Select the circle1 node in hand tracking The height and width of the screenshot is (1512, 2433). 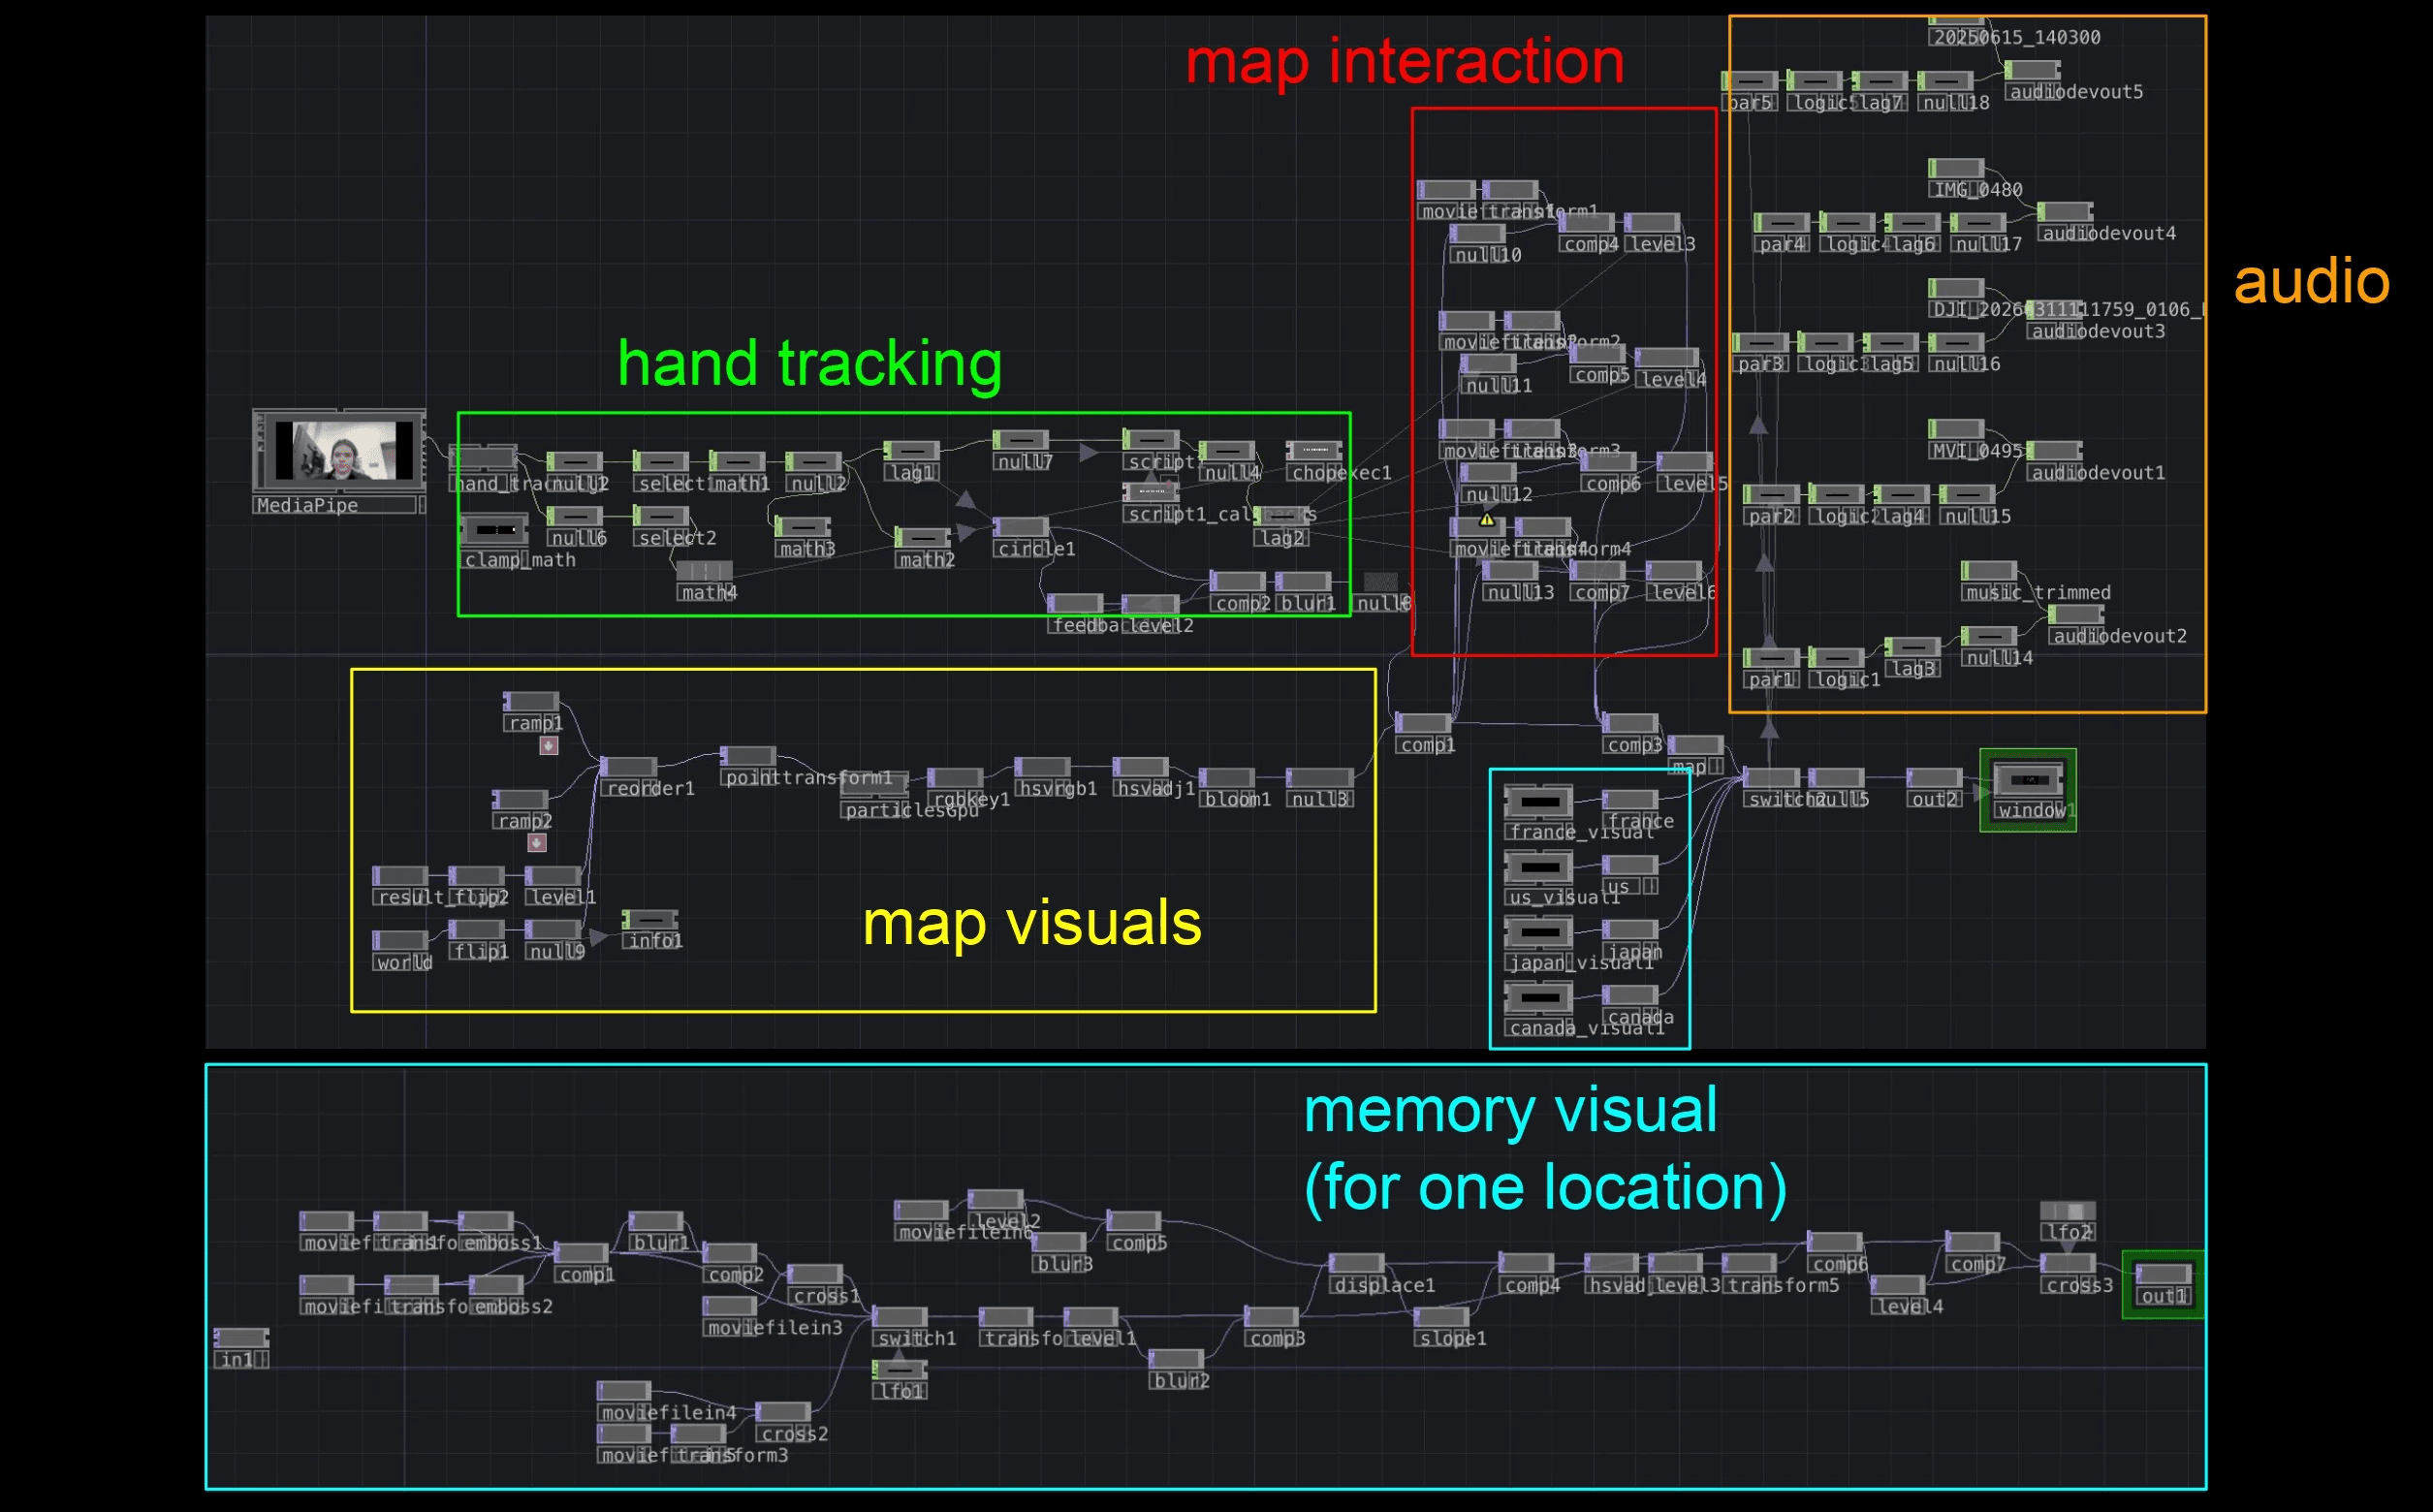[1020, 527]
